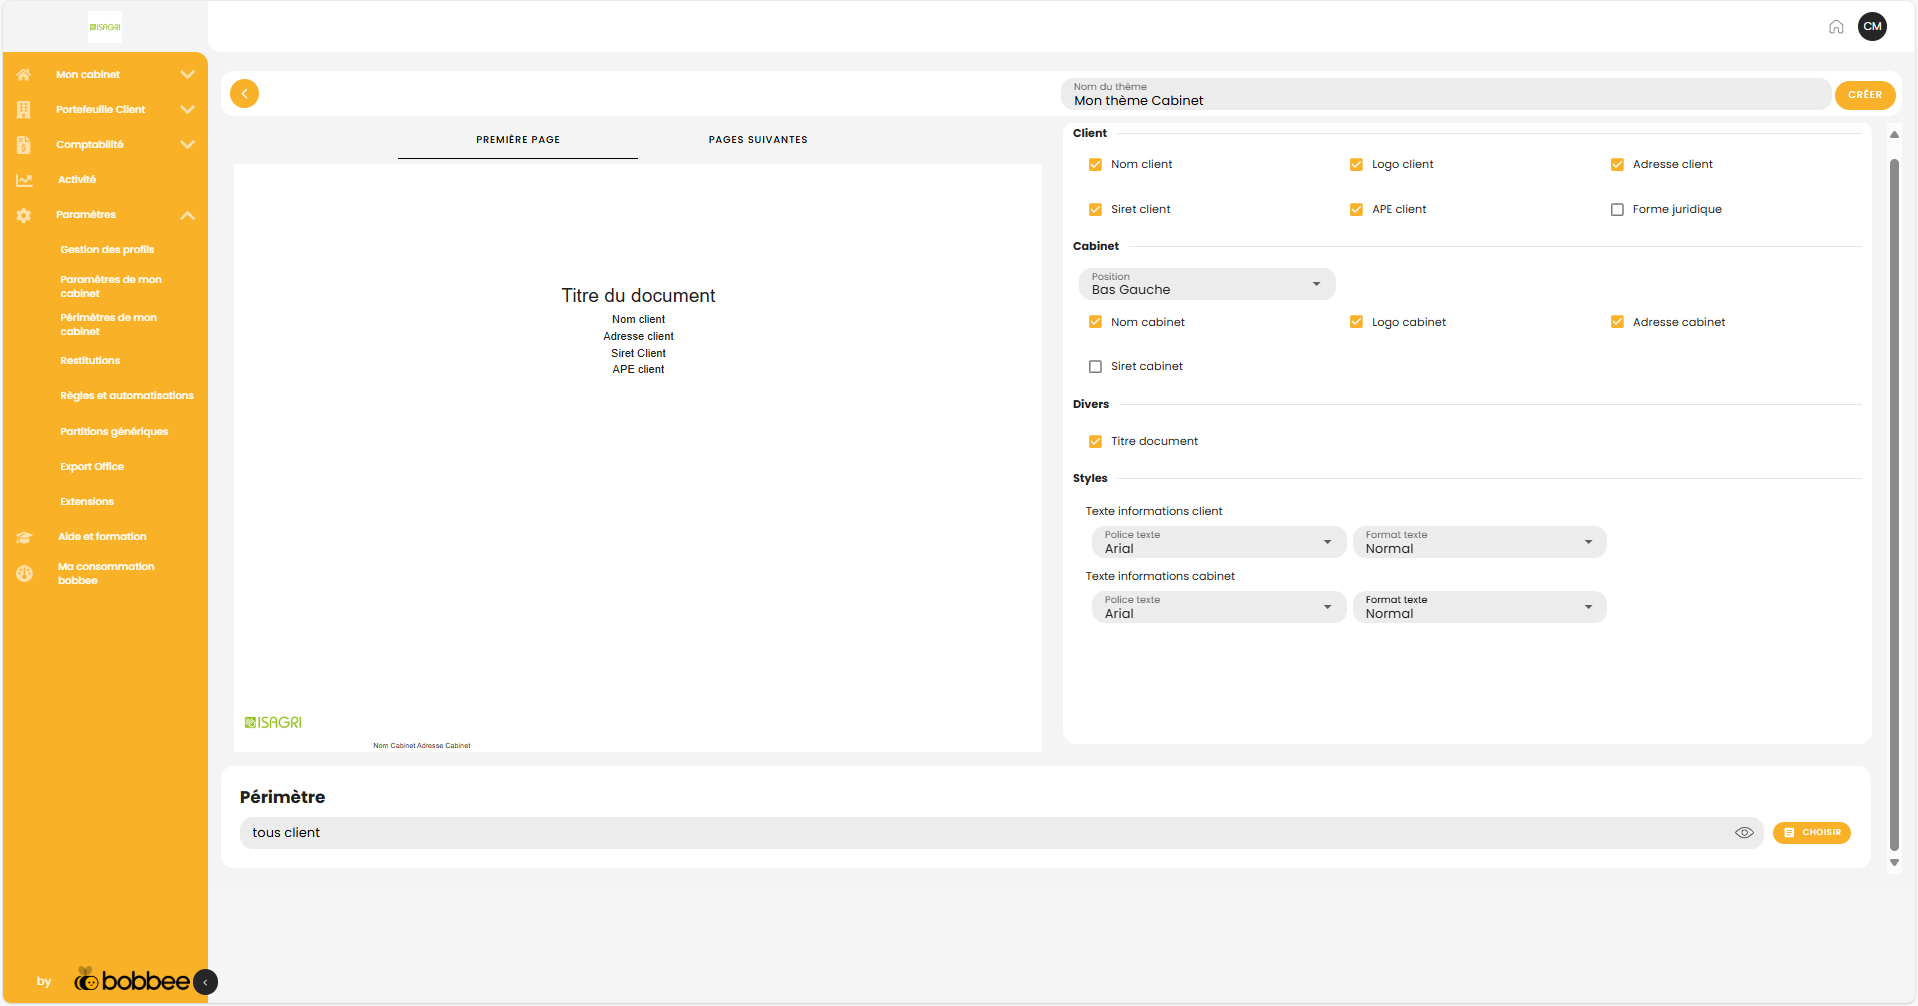The height and width of the screenshot is (1006, 1918).
Task: Click the Siret Client line in the preview
Action: pos(638,353)
